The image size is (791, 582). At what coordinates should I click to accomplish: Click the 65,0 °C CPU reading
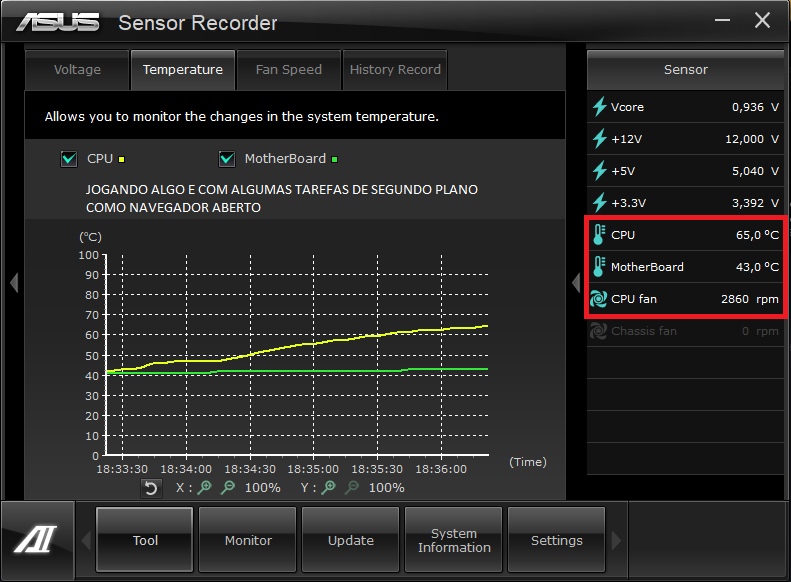click(757, 235)
